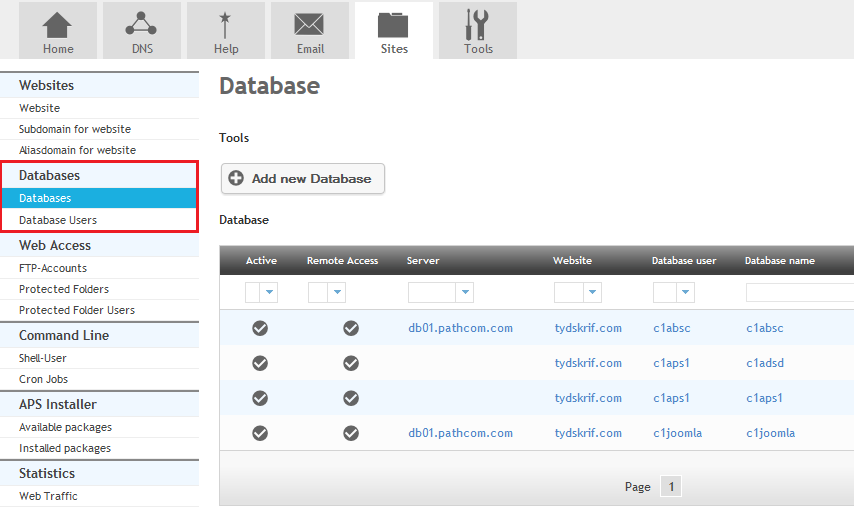Image resolution: width=854 pixels, height=509 pixels.
Task: Toggle Remote Access checkmark for c1adsd row
Action: (351, 363)
